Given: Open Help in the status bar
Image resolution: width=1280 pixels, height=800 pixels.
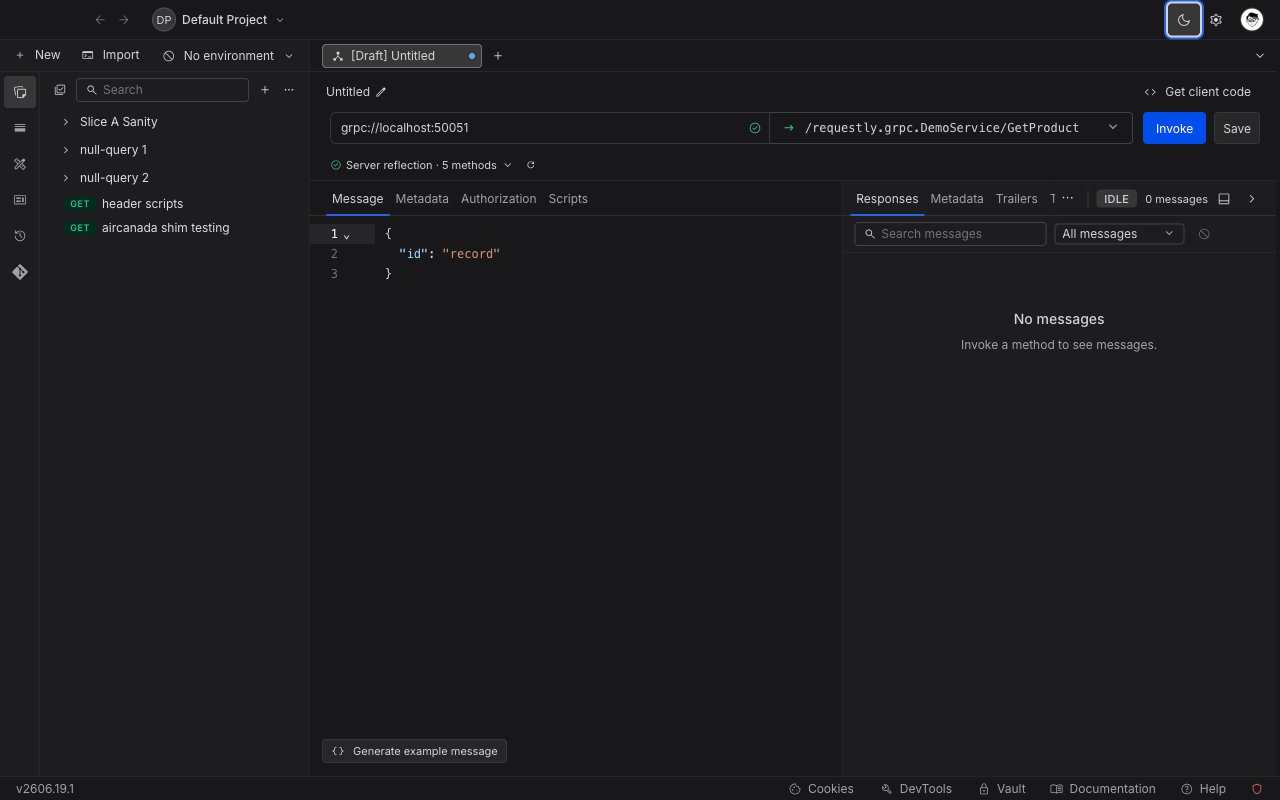Looking at the screenshot, I should click(1203, 789).
